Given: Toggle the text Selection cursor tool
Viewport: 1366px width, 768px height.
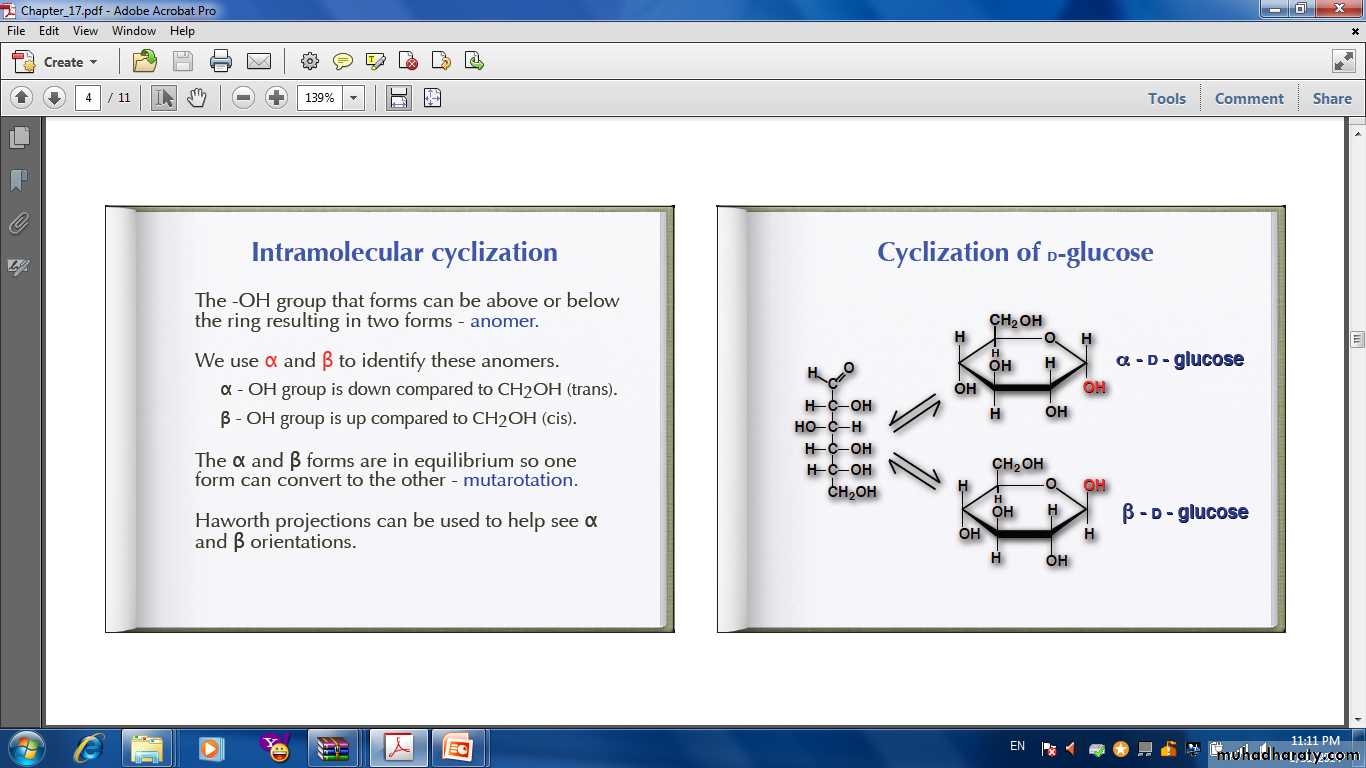Looking at the screenshot, I should click(x=164, y=98).
